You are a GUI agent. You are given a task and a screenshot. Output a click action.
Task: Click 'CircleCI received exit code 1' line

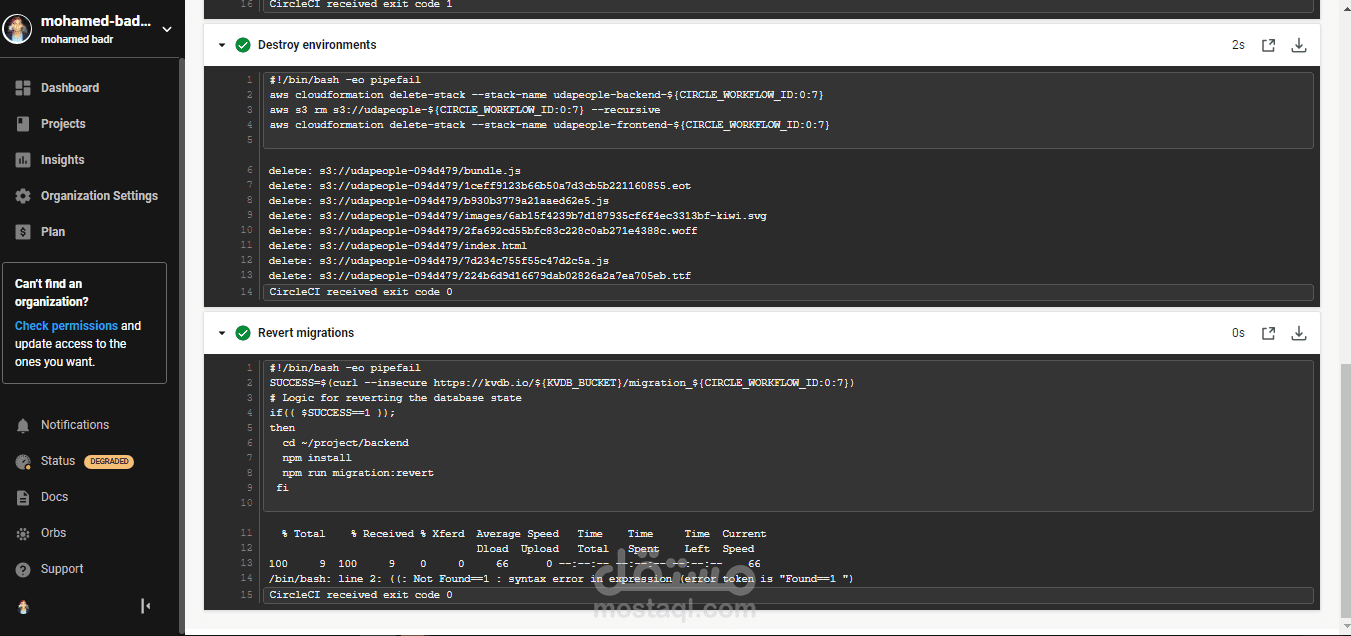coord(361,5)
